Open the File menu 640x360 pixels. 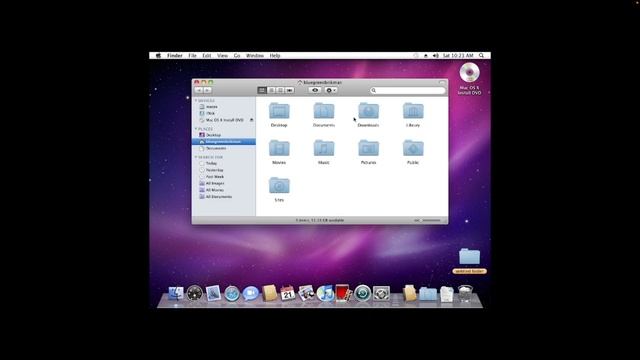coord(192,56)
